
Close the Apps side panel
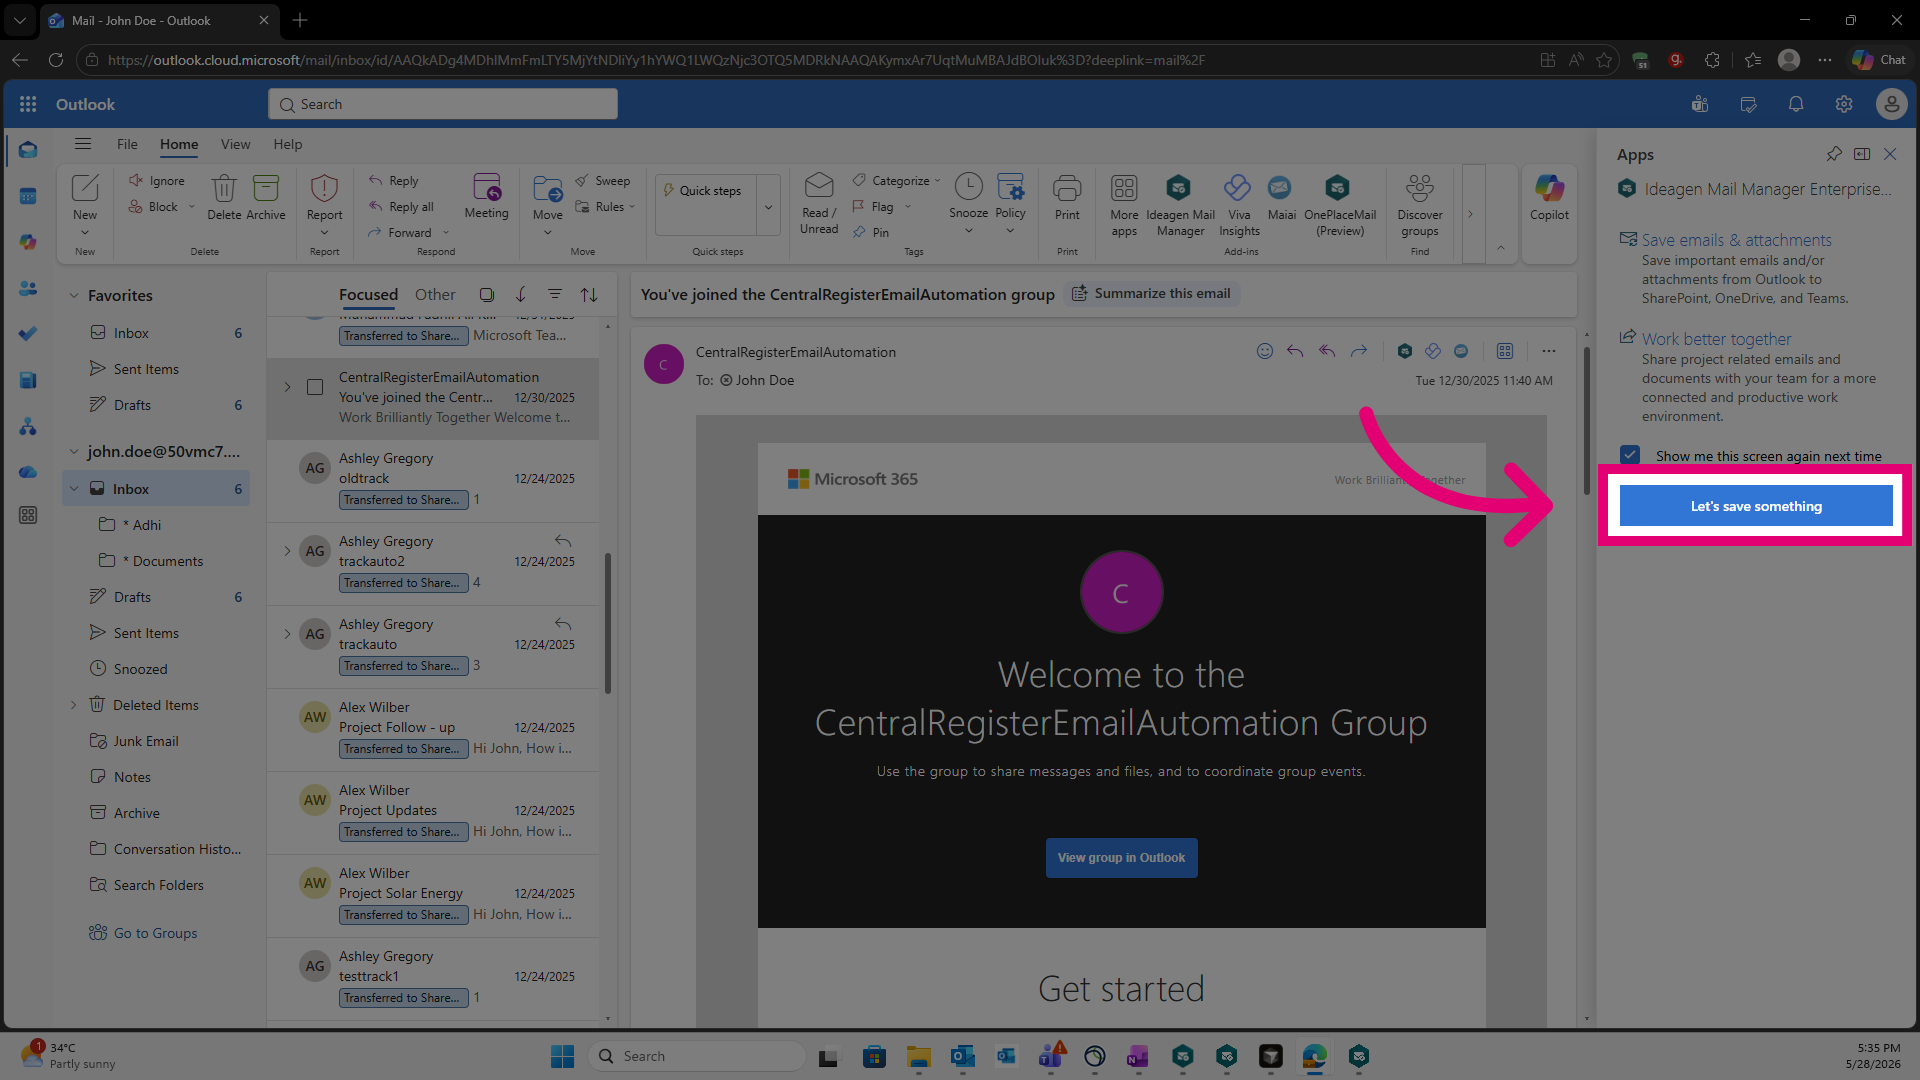(x=1890, y=154)
